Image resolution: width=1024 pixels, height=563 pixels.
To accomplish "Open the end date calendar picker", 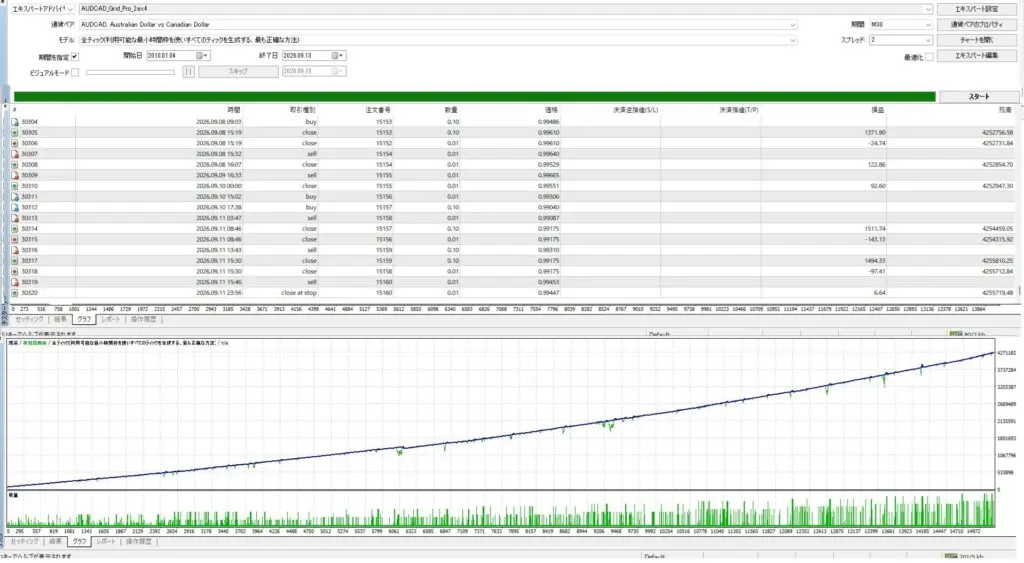I will [338, 56].
